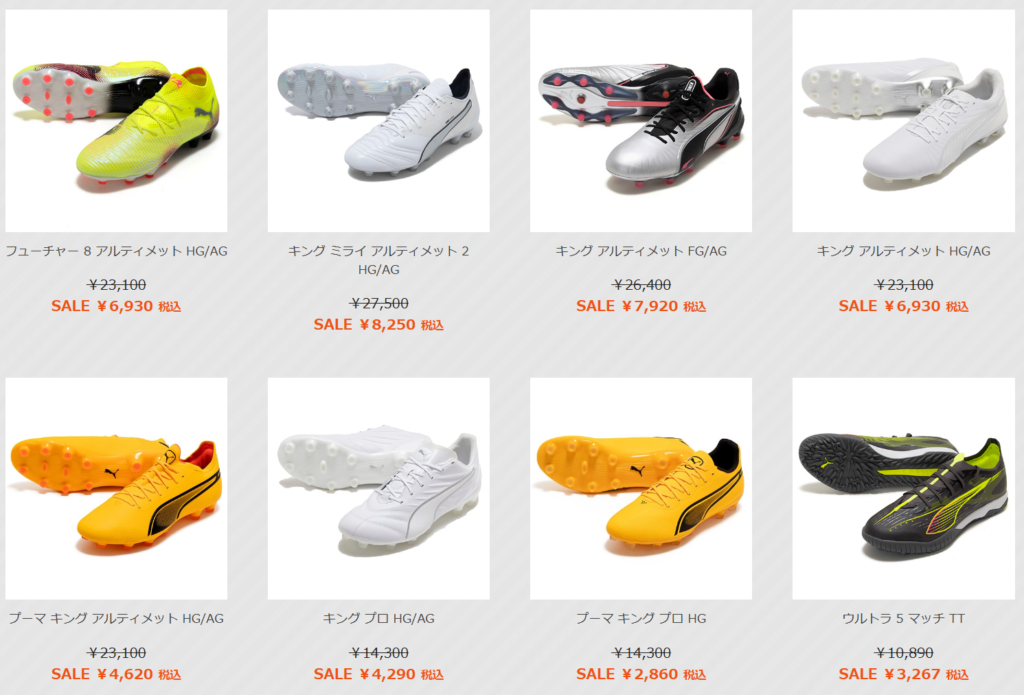Click the SALE ¥8,250 price text
Image resolution: width=1024 pixels, height=695 pixels.
(x=379, y=325)
